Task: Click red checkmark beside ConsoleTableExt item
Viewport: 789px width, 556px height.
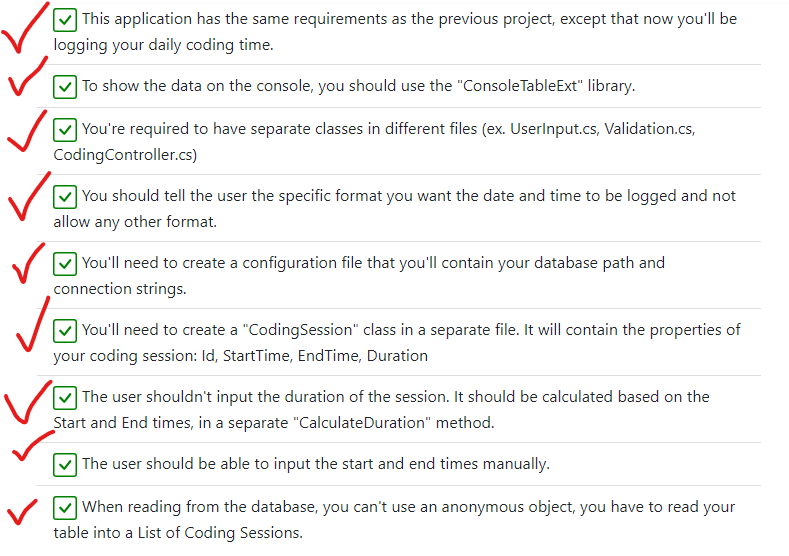Action: point(27,76)
